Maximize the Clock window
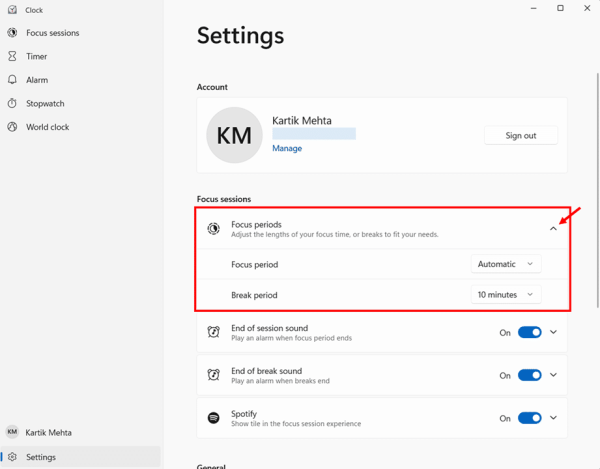This screenshot has width=600, height=469. coord(560,8)
